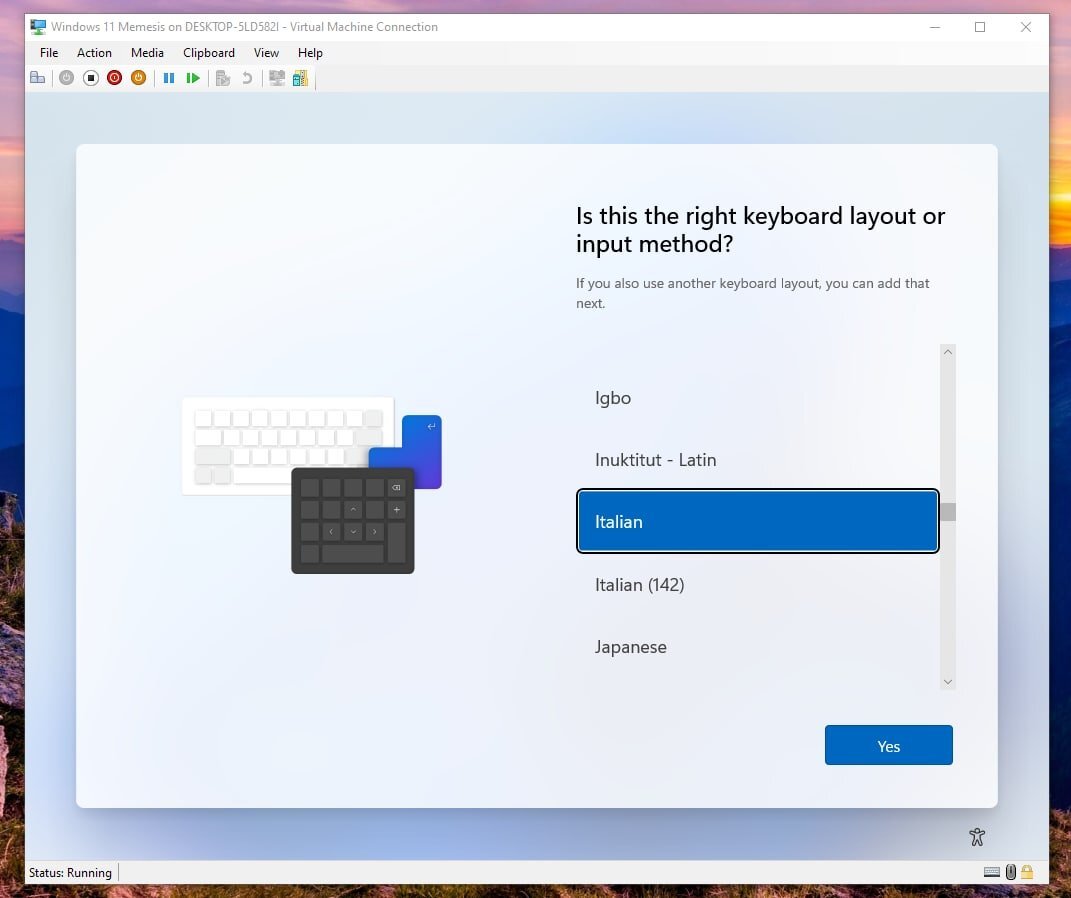
Task: Select the Inuktitut - Latin layout
Action: pos(757,460)
